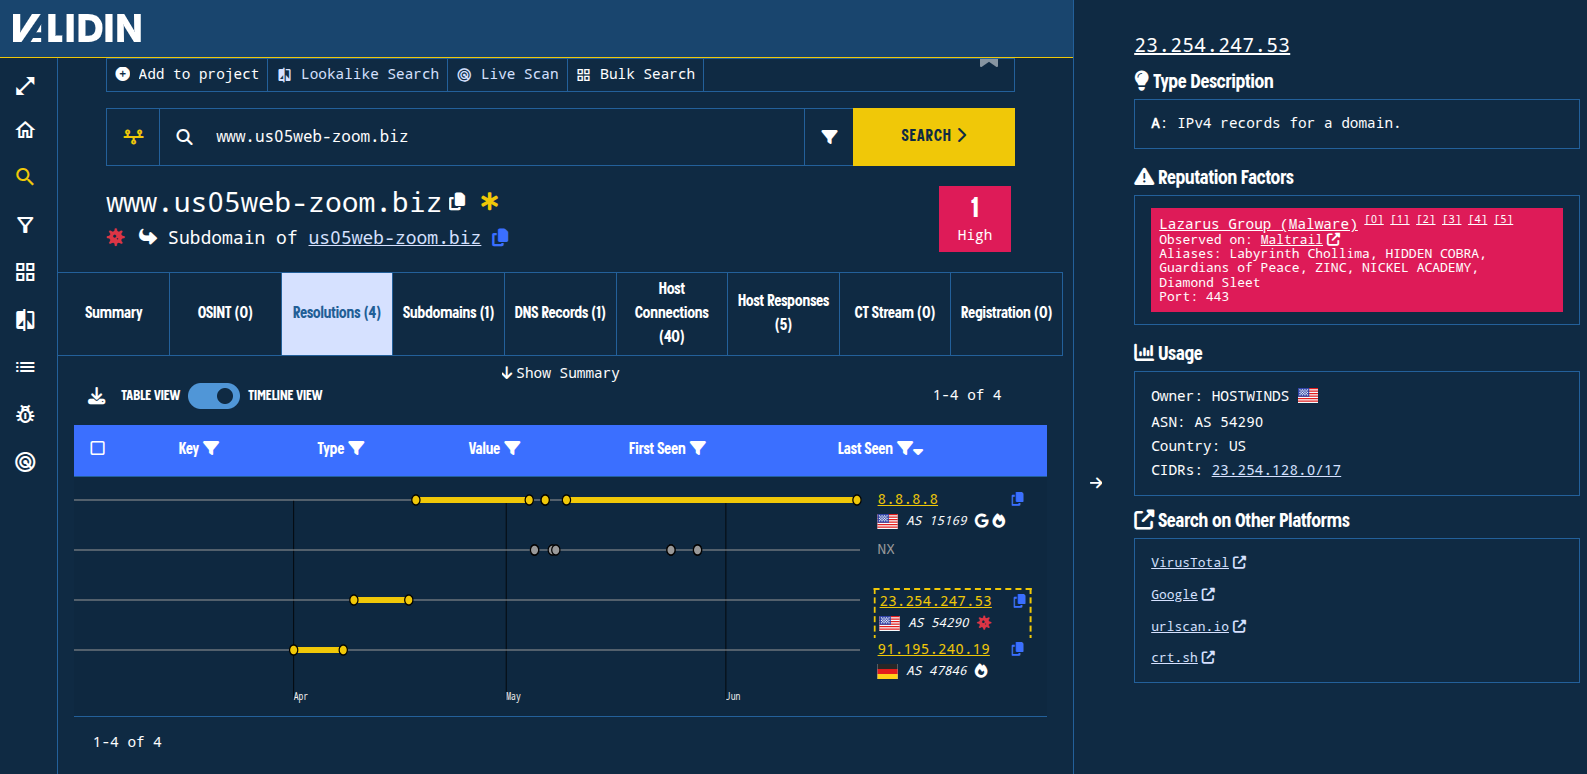Open the 23.254.247.53 heading link in details panel
Screen dimensions: 1587x774
coord(1212,45)
